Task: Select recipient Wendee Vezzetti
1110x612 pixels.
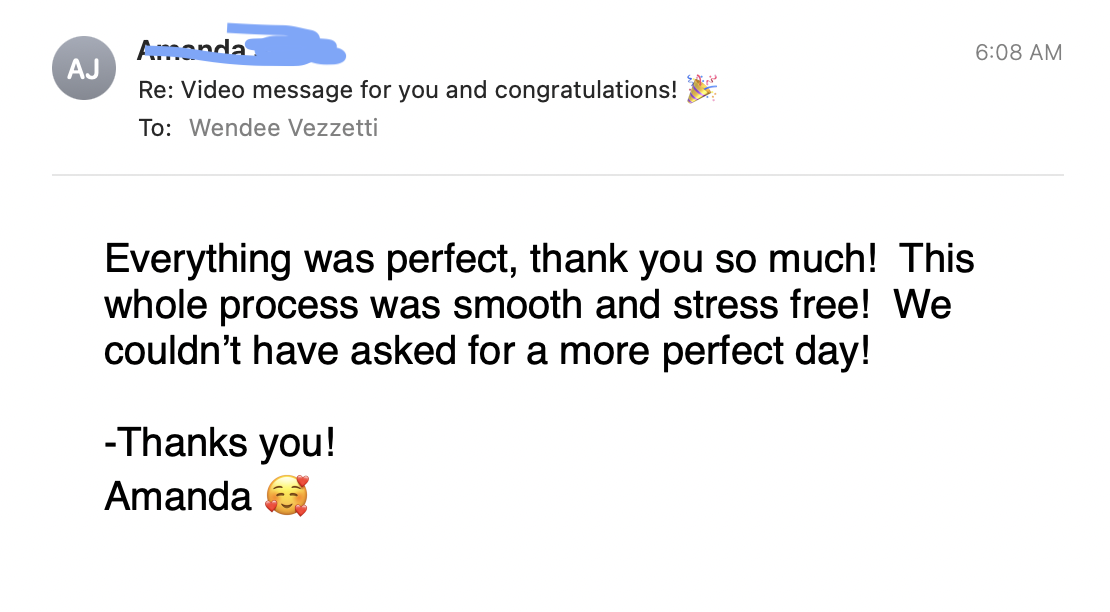Action: tap(283, 127)
